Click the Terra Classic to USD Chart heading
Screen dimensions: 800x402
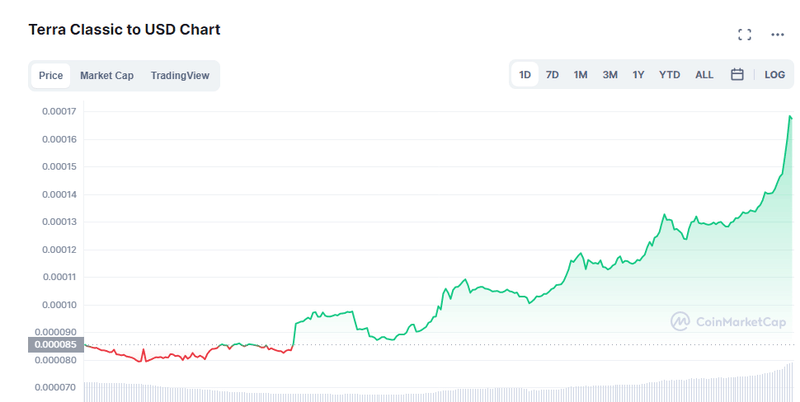click(124, 30)
